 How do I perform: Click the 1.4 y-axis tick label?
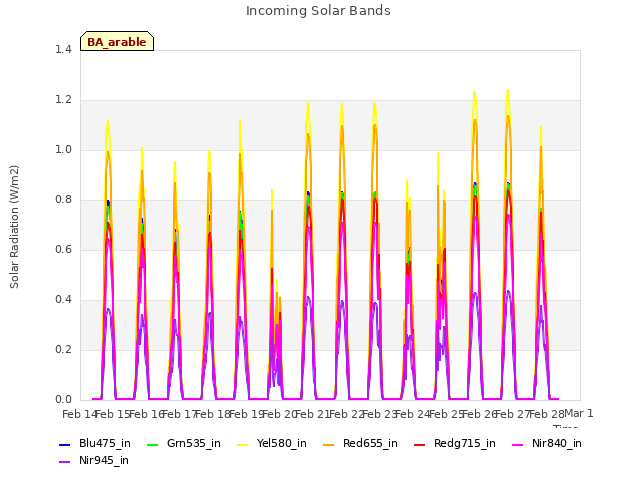click(x=63, y=49)
